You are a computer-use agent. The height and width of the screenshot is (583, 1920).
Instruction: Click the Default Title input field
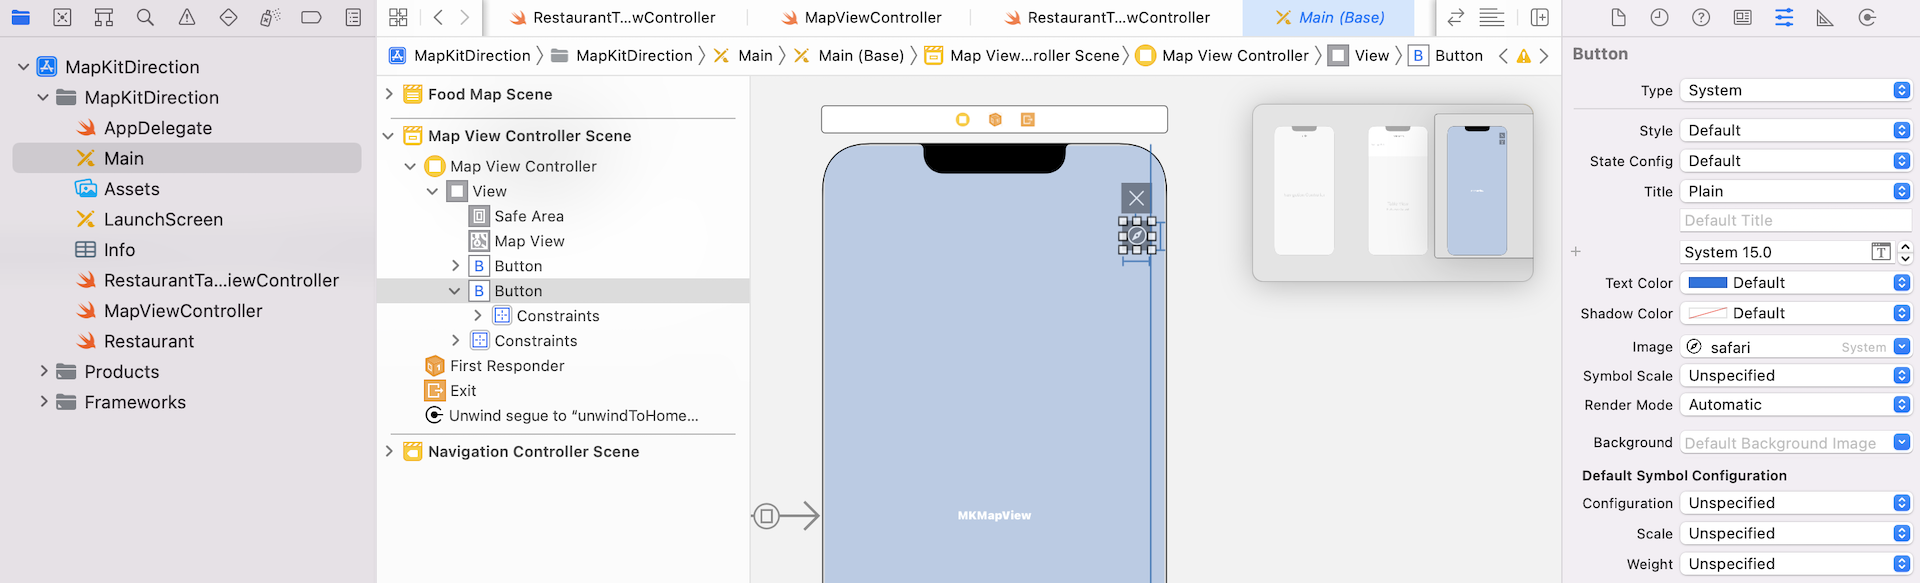pyautogui.click(x=1795, y=221)
